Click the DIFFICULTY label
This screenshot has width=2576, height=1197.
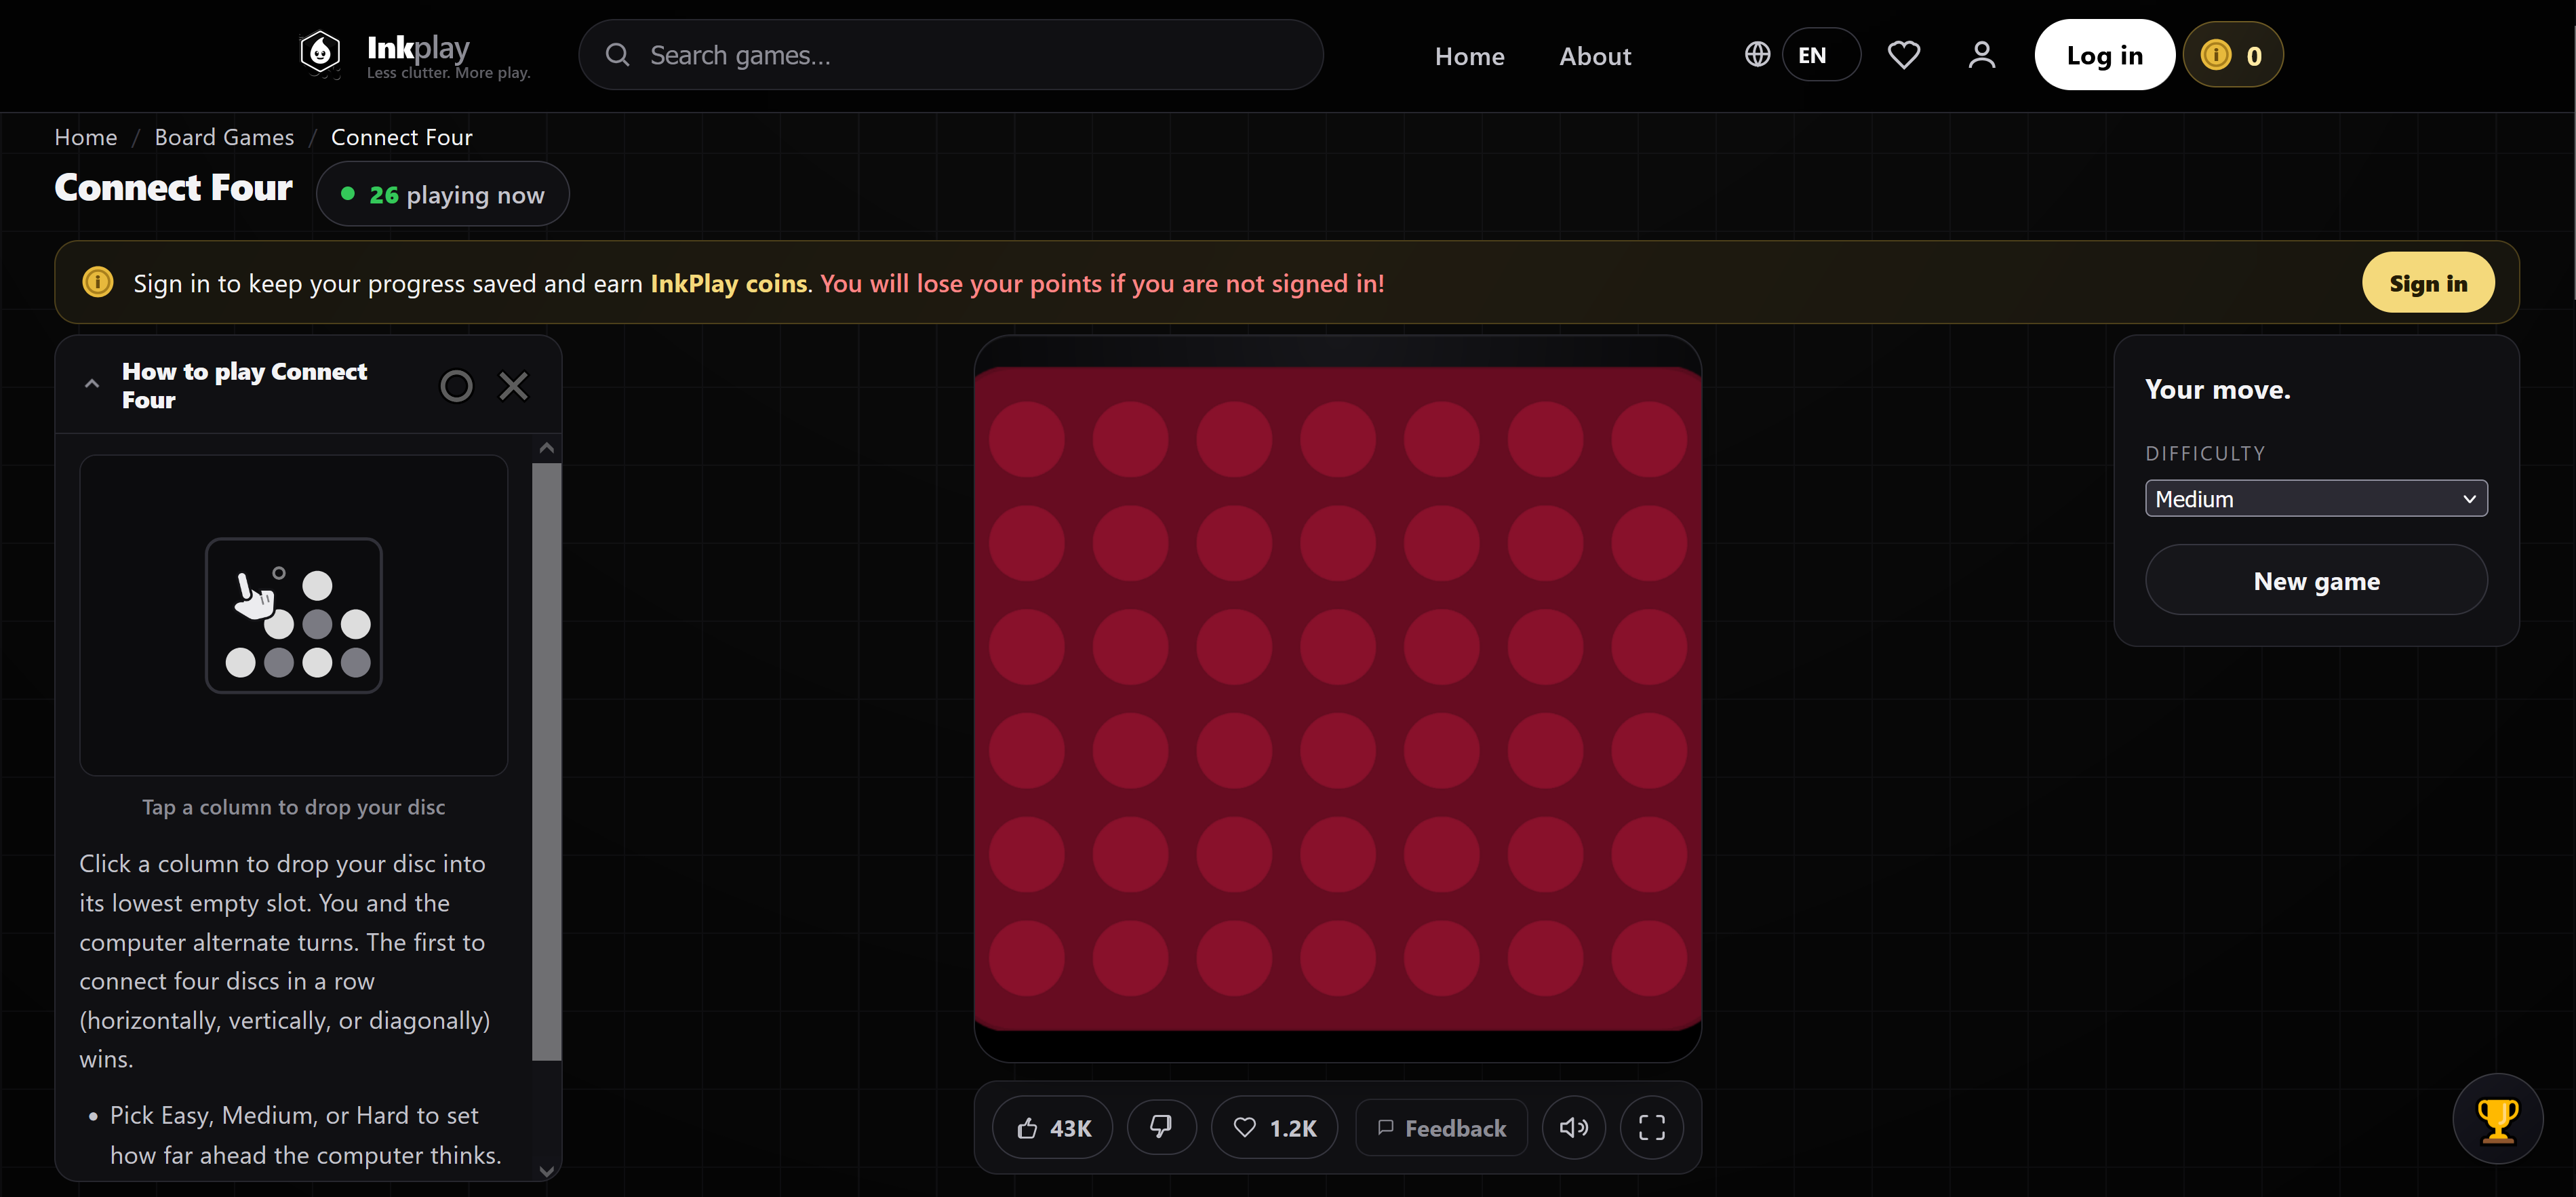pyautogui.click(x=2205, y=453)
